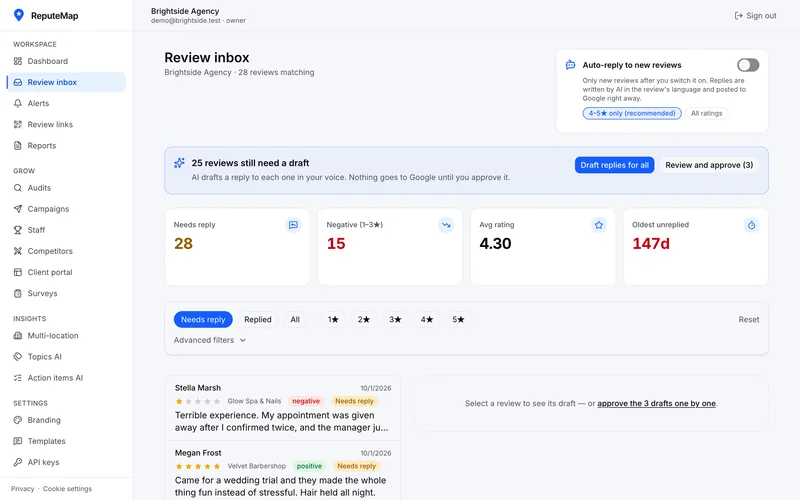Viewport: 800px width, 500px height.
Task: Switch to the Replied tab
Action: [x=258, y=319]
